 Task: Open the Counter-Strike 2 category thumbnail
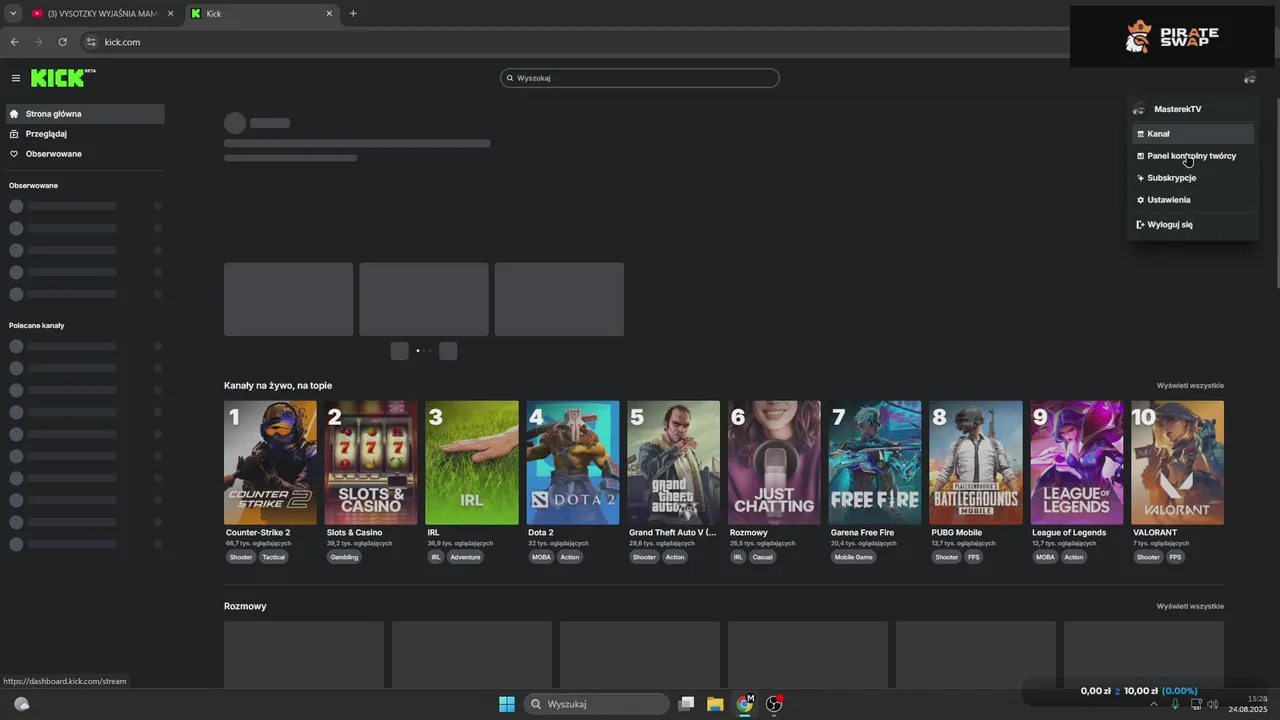(x=270, y=463)
